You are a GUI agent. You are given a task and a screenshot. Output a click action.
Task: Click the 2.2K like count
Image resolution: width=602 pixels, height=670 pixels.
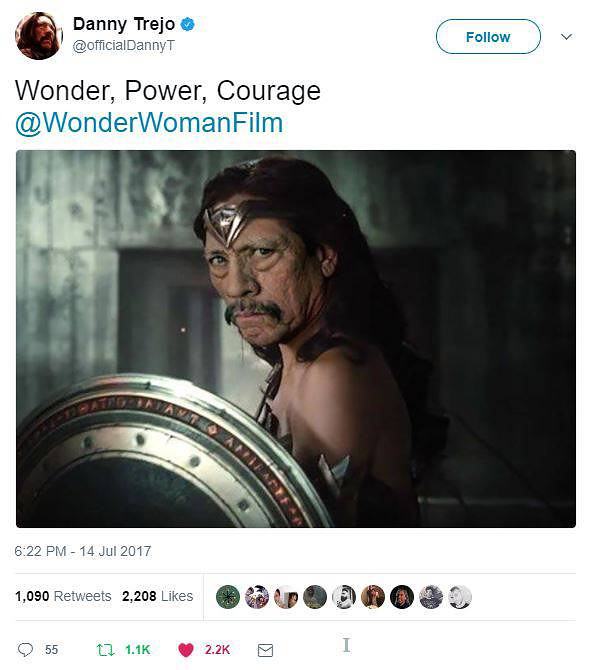tap(217, 650)
